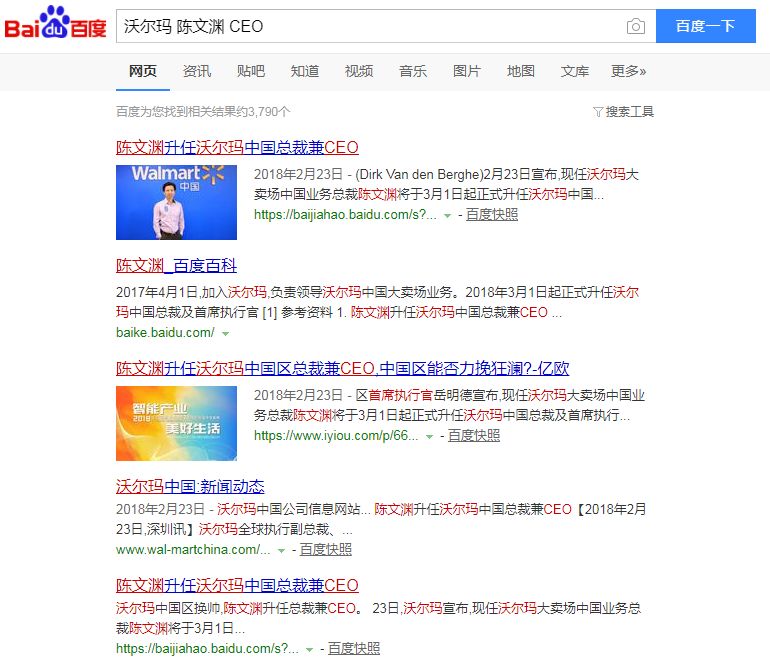This screenshot has height=657, width=770.
Task: Open the 图片 tab
Action: pos(467,72)
